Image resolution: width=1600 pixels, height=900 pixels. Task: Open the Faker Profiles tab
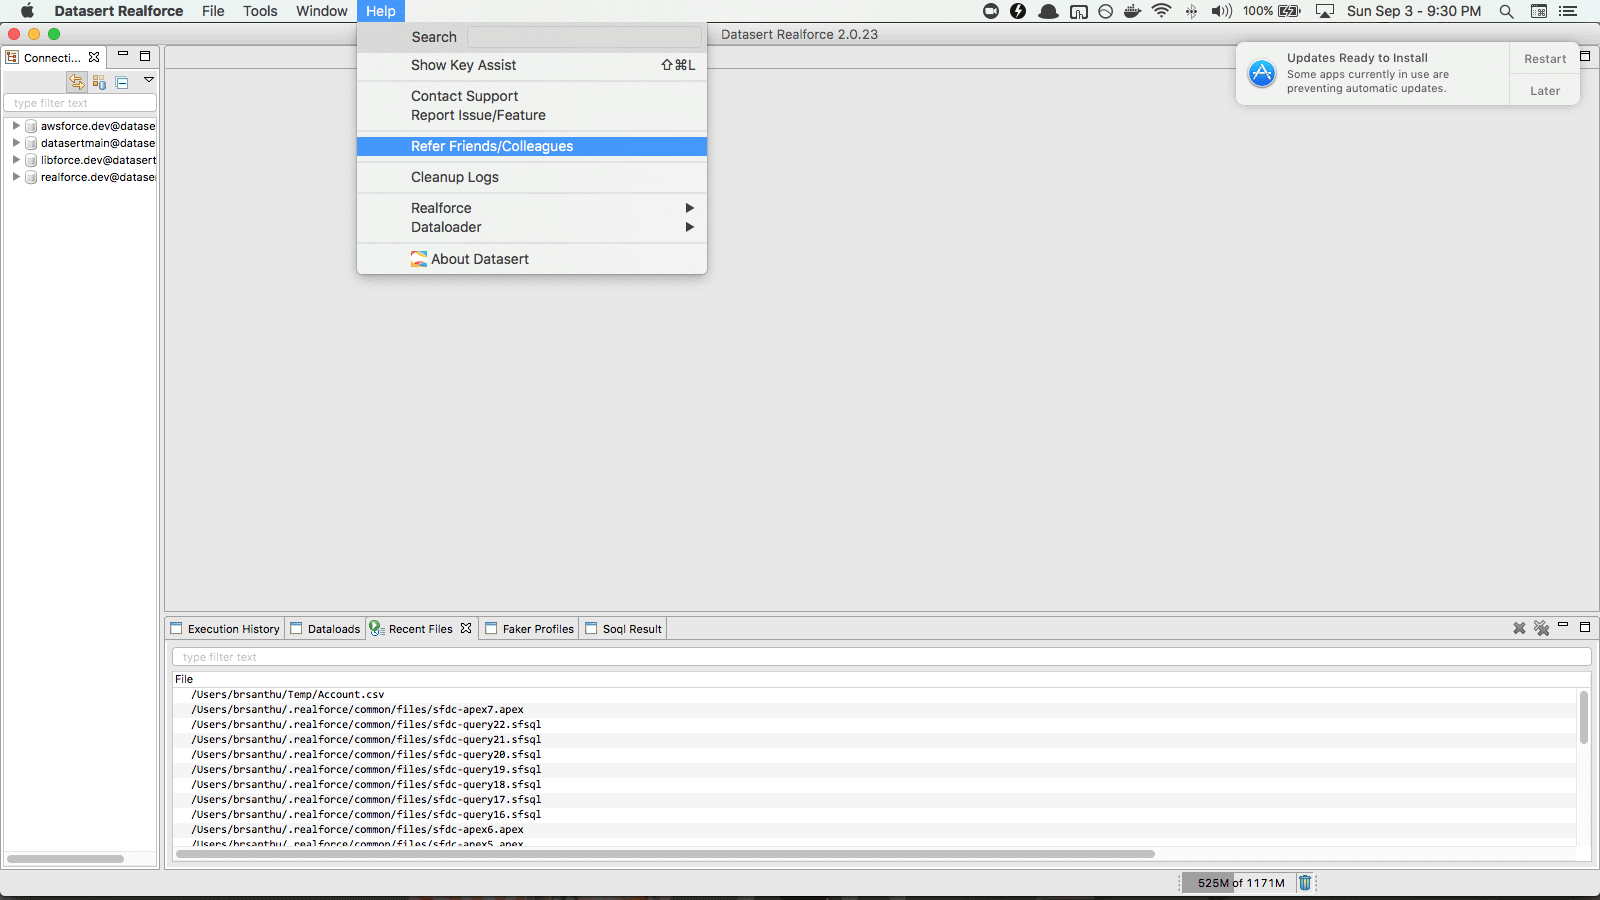pyautogui.click(x=537, y=629)
